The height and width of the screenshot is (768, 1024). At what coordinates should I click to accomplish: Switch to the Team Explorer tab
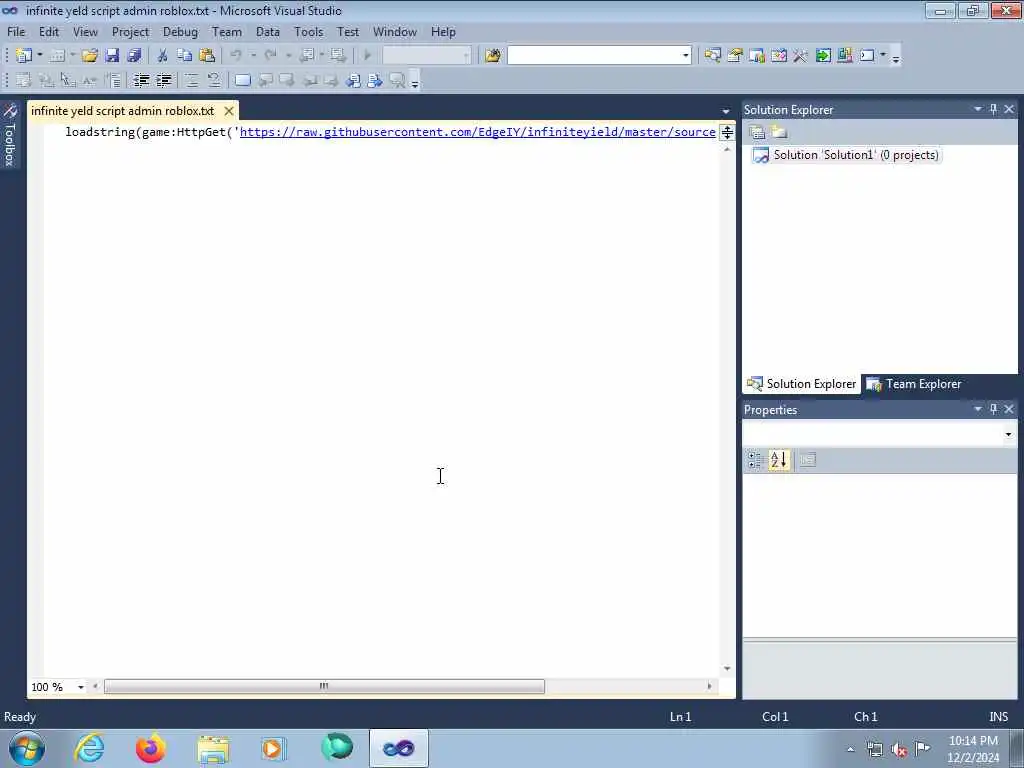(914, 384)
